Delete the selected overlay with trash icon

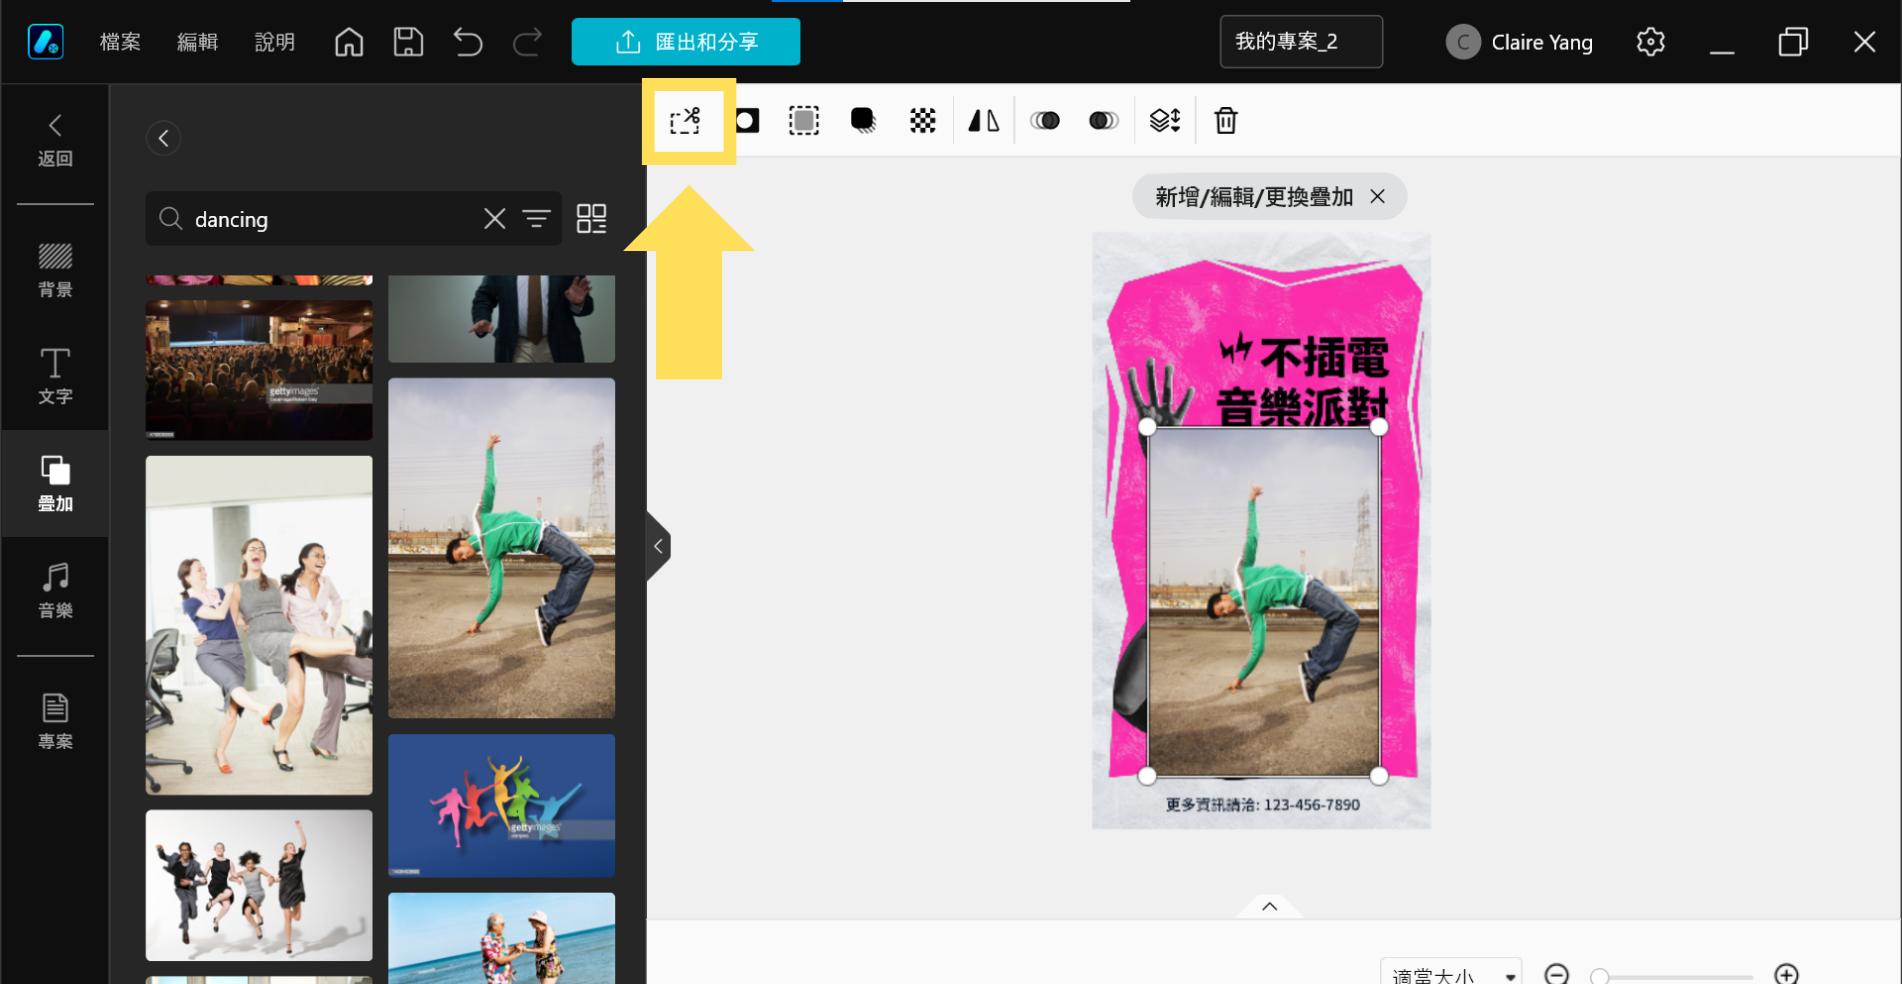pyautogui.click(x=1226, y=121)
